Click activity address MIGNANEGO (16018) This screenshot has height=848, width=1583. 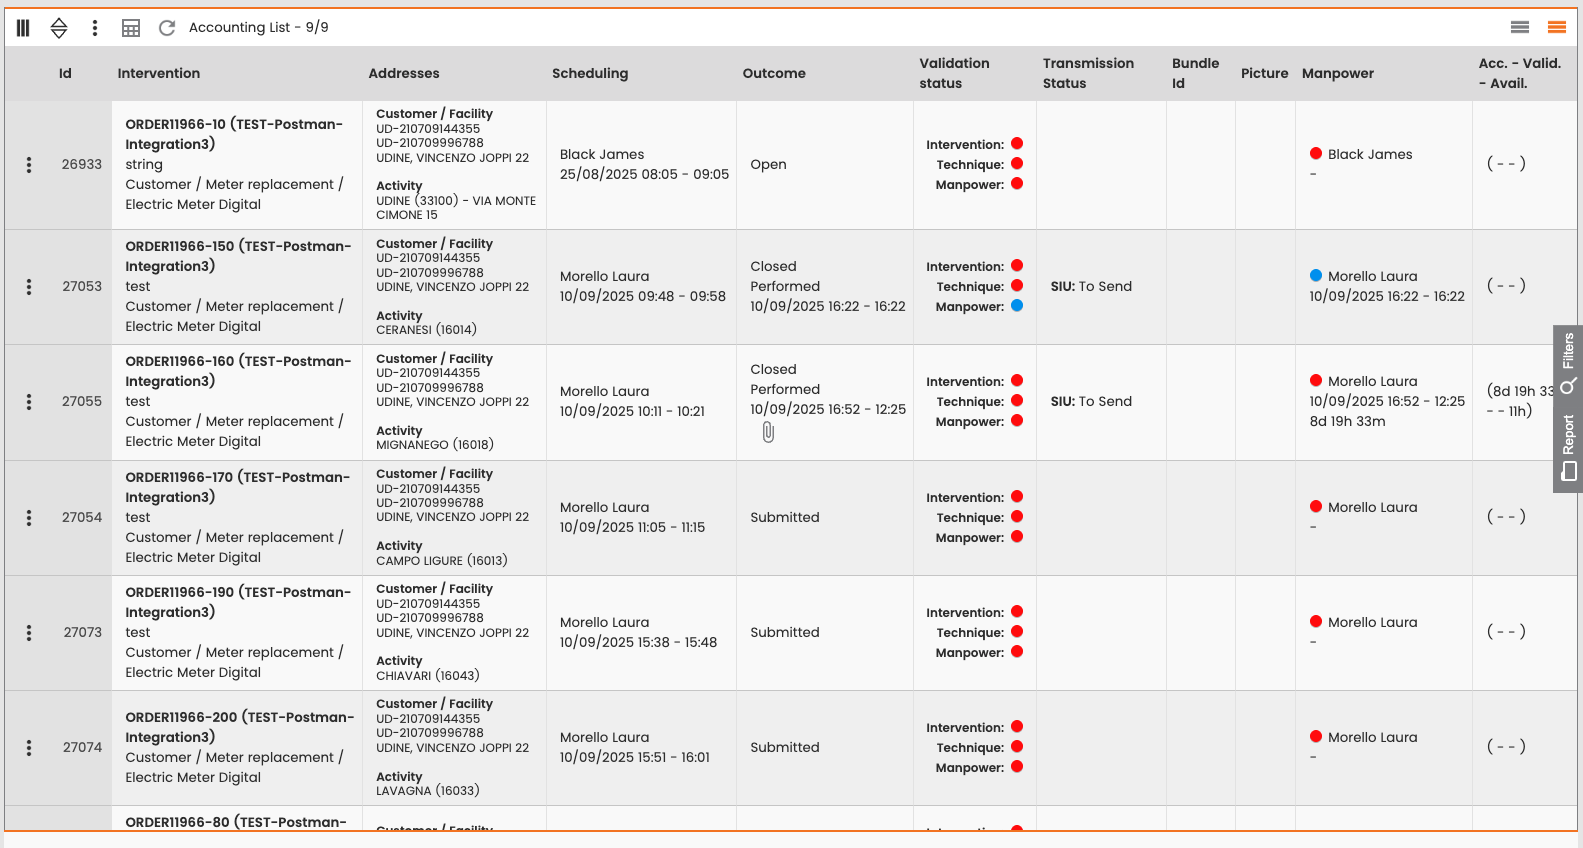point(435,445)
